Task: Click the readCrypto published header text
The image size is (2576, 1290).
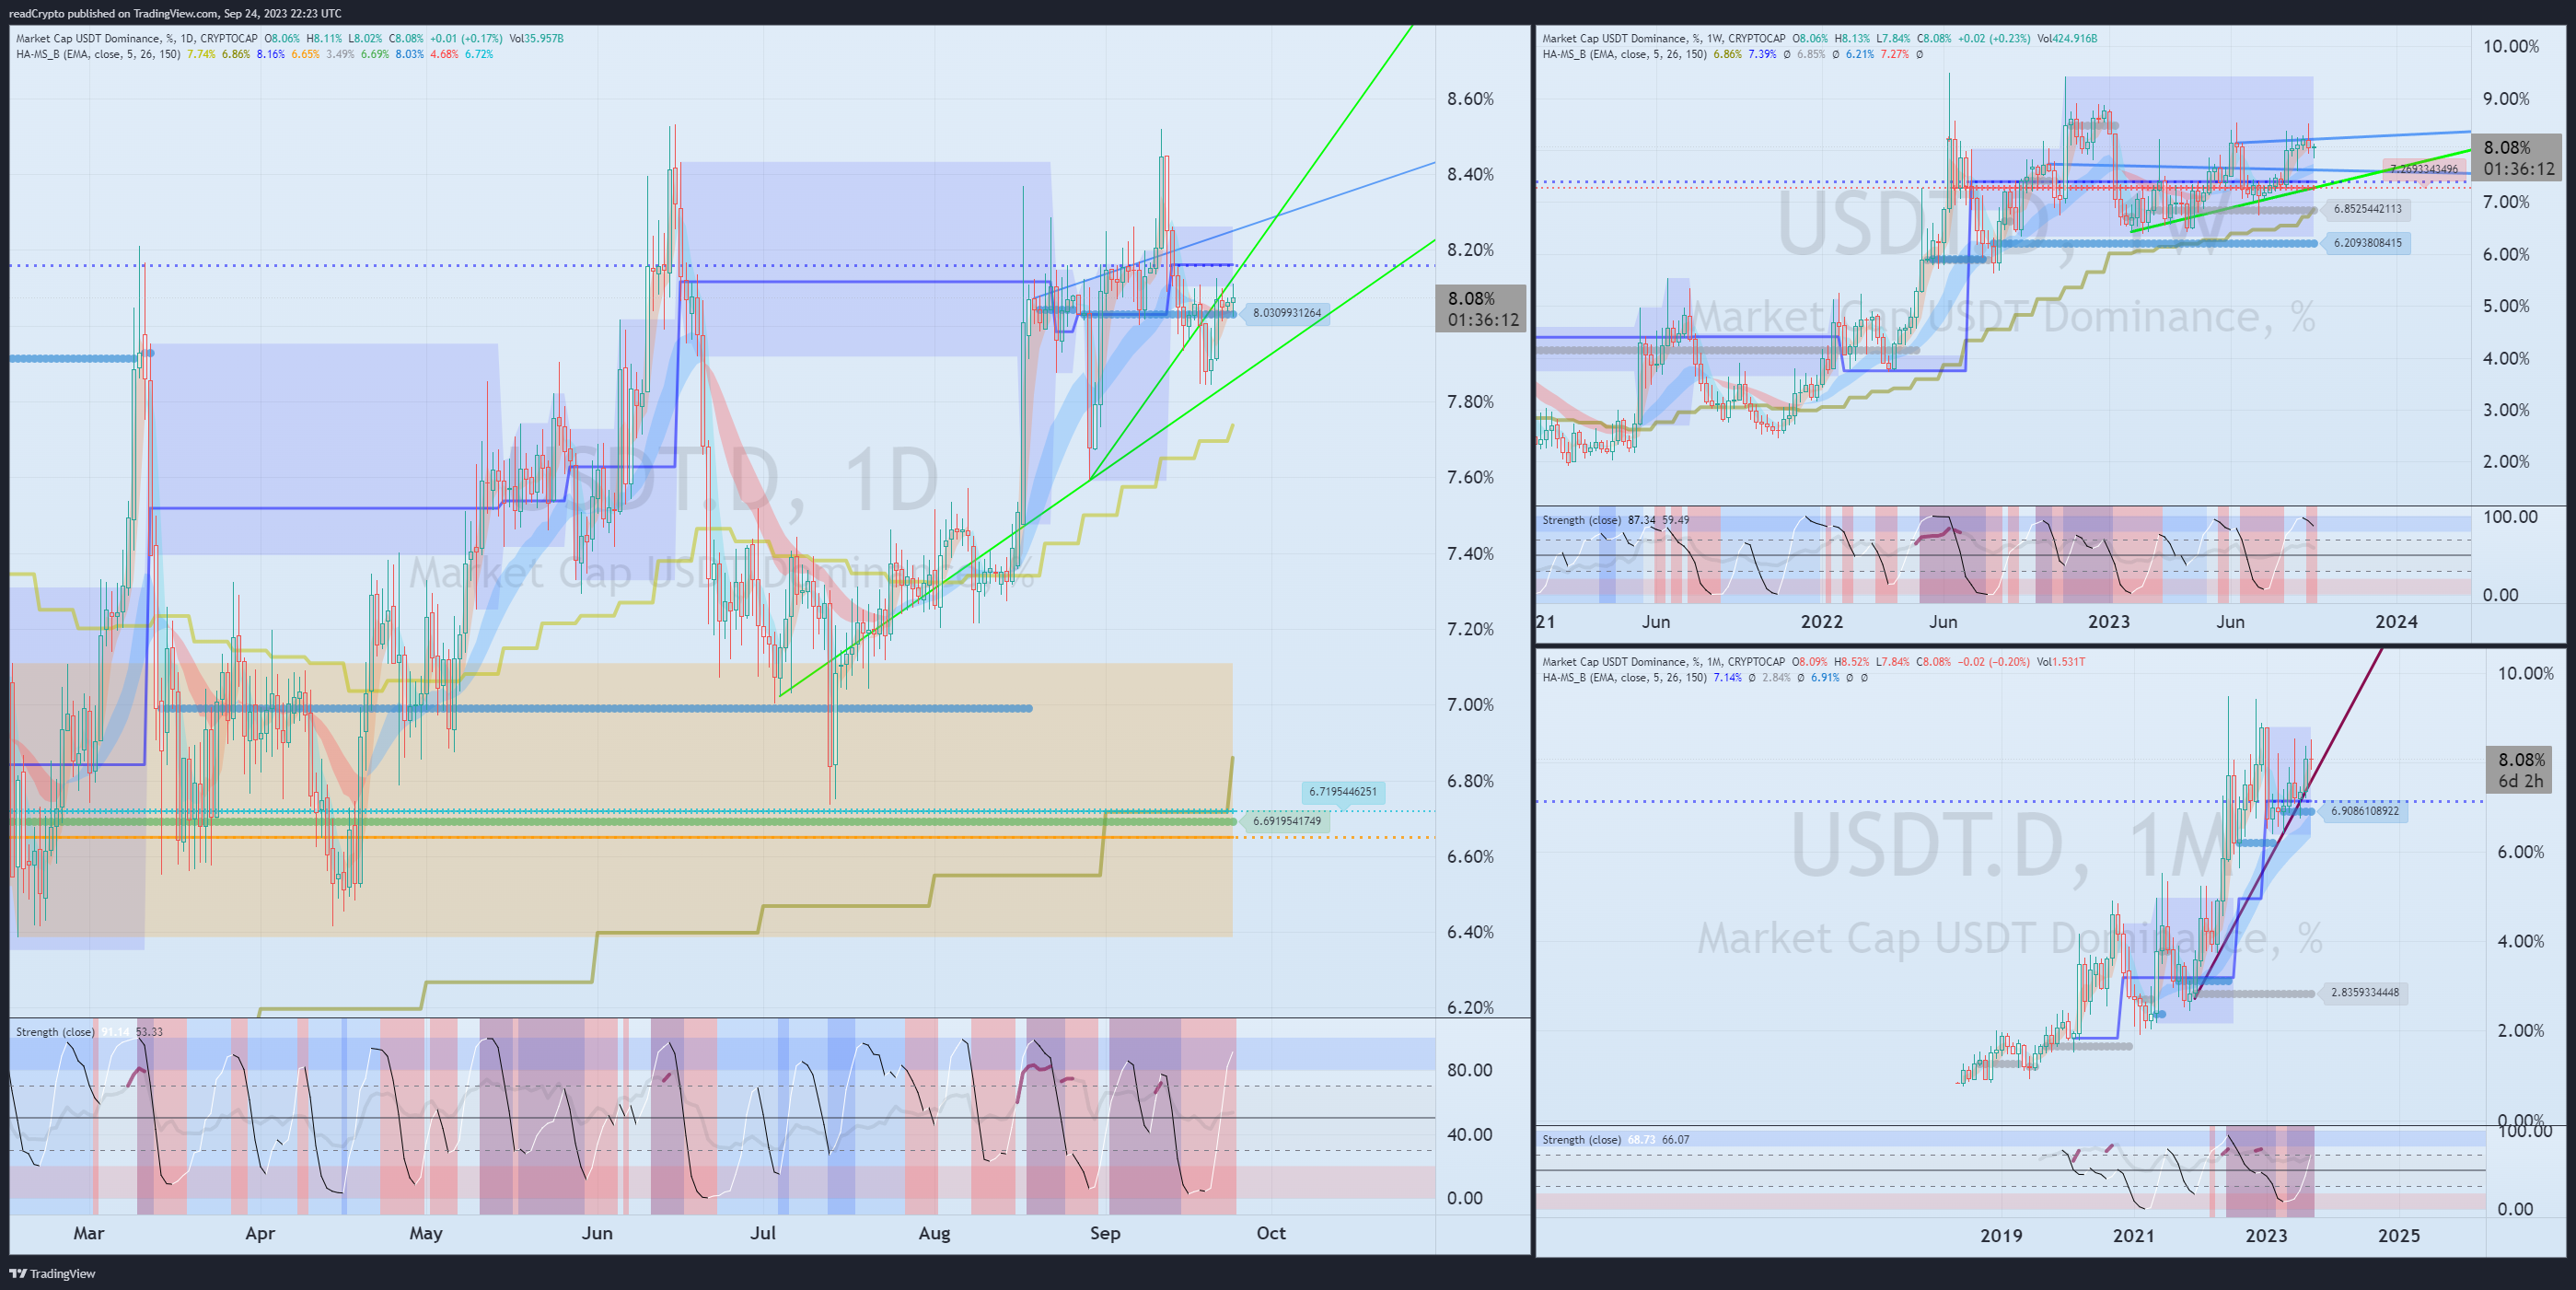Action: 175,13
